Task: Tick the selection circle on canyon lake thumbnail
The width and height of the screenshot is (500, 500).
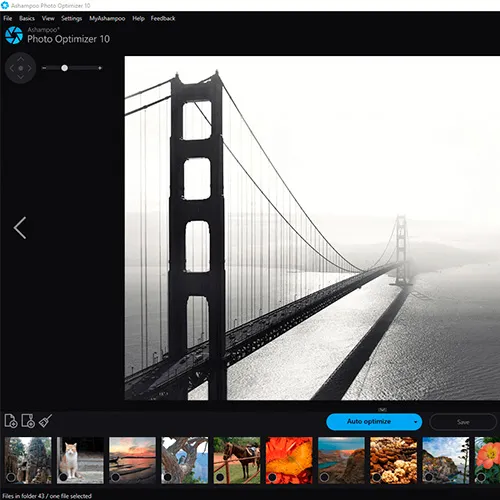Action: (324, 477)
